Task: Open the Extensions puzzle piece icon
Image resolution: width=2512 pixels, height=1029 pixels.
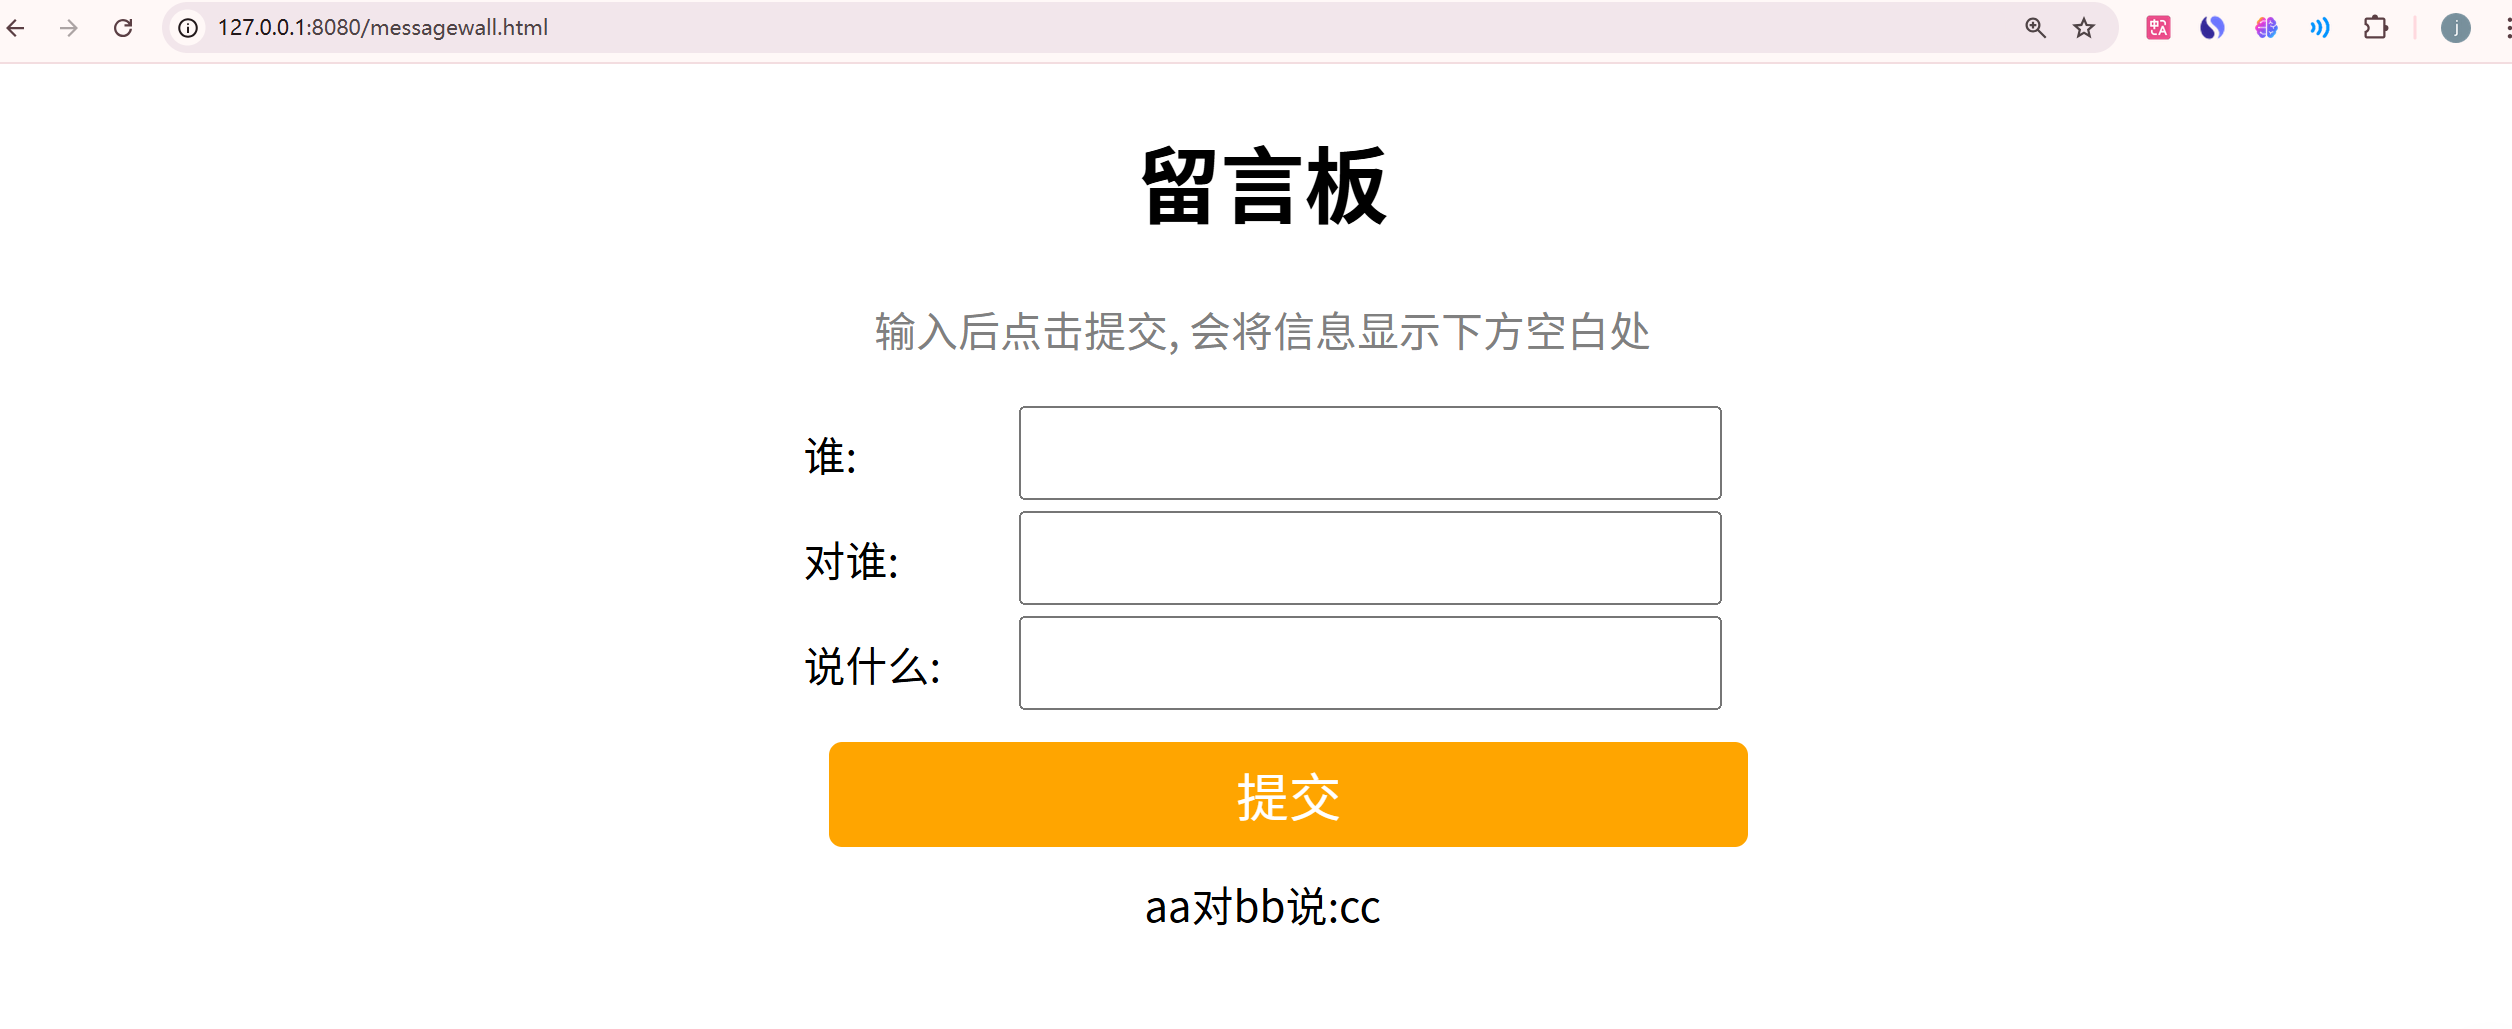Action: (x=2376, y=27)
